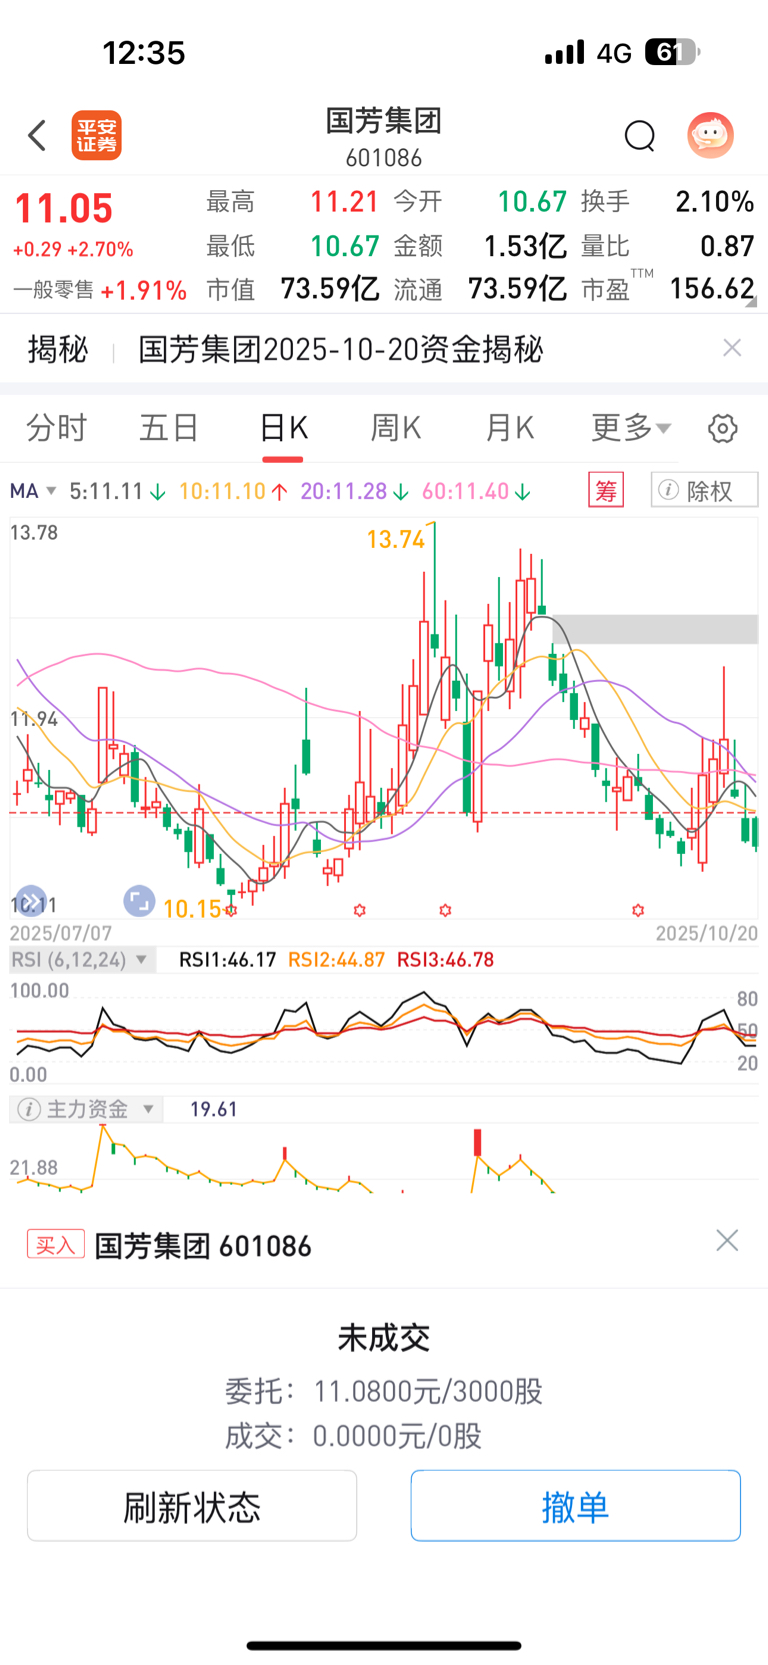Viewport: 768px width, 1665px height.
Task: Close the order status panel
Action: [727, 1241]
